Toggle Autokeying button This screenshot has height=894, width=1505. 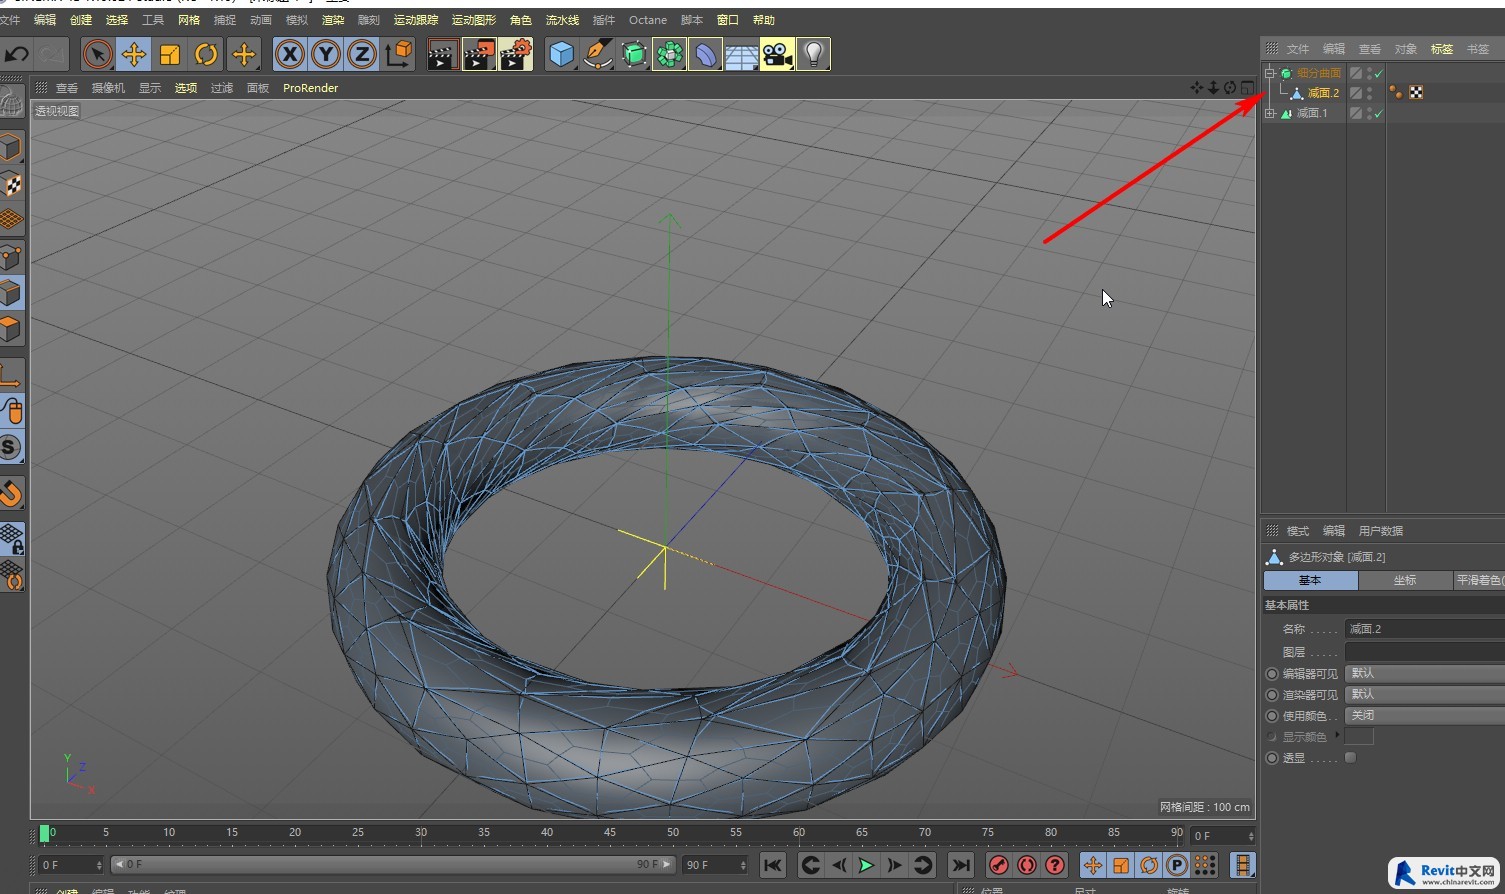point(1026,865)
